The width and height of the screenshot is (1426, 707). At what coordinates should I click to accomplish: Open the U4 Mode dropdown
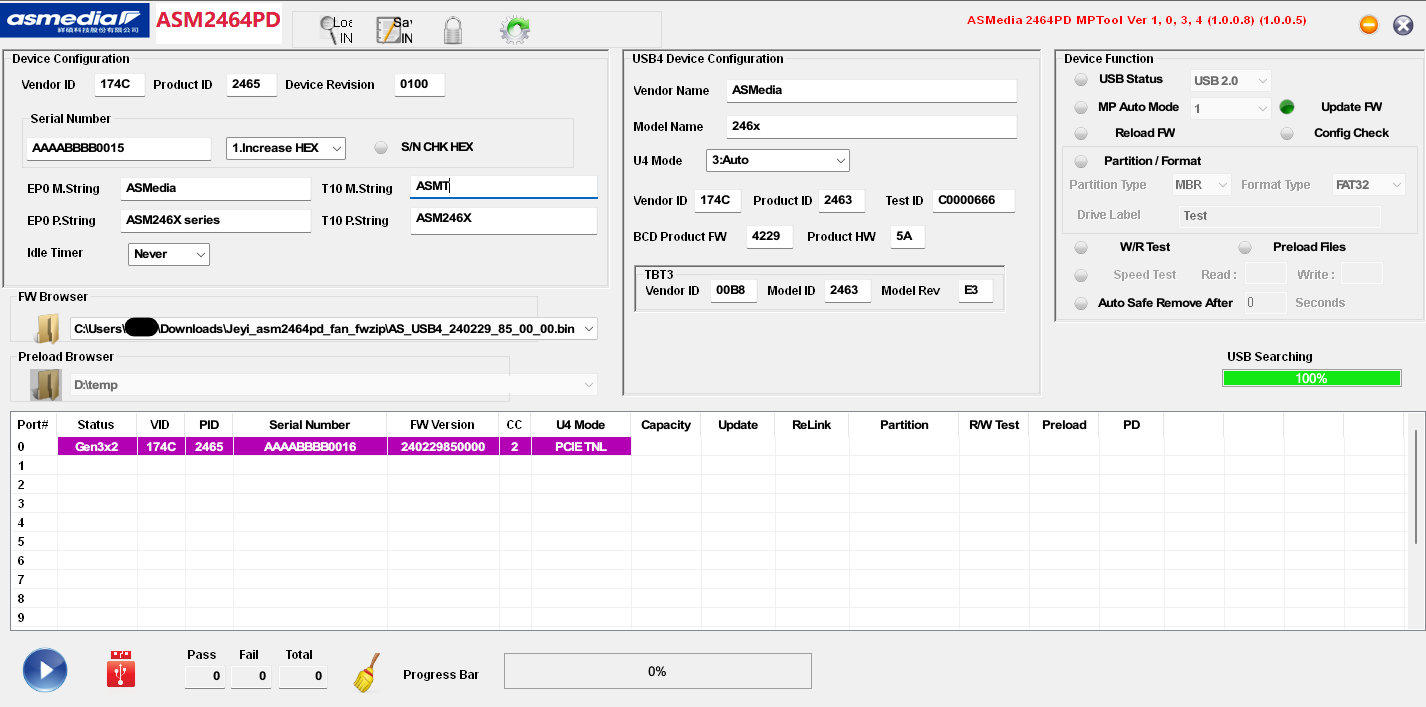click(x=778, y=160)
